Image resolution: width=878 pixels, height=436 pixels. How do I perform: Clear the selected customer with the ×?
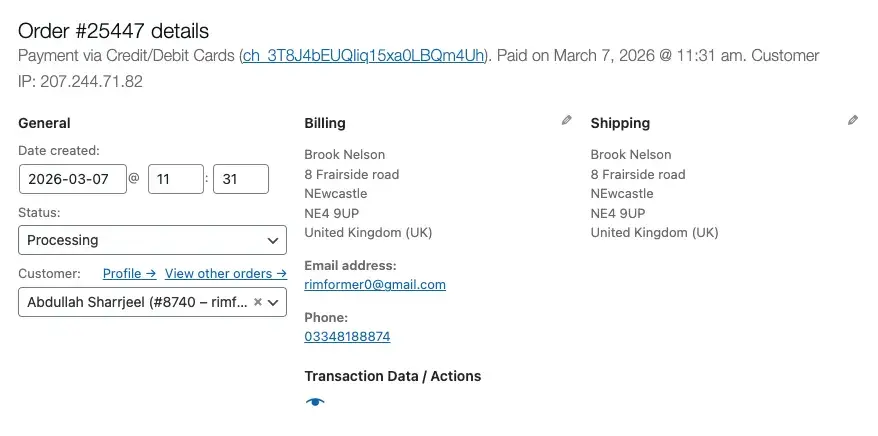(x=257, y=302)
